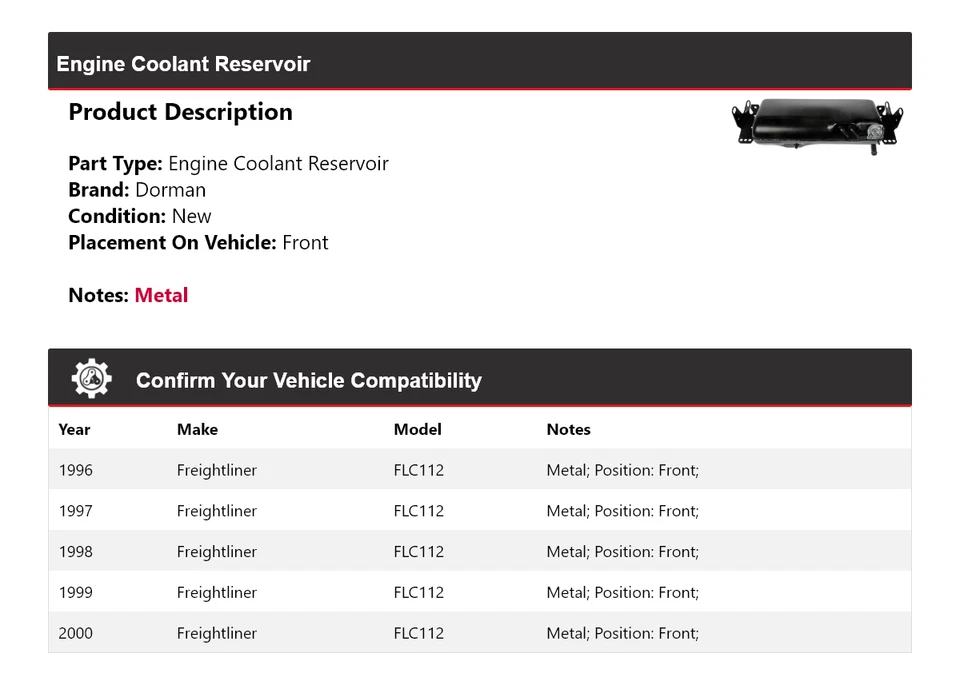
Task: Click the 2000 row notes cell
Action: click(622, 633)
